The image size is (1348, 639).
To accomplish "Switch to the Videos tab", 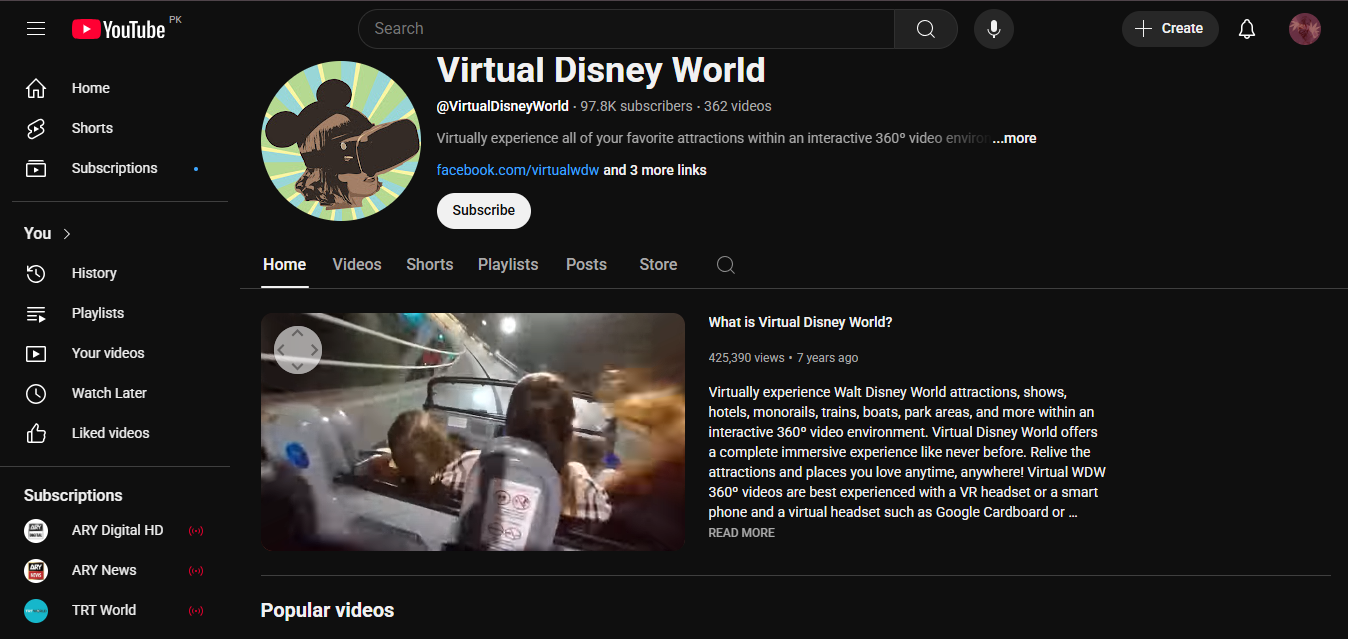I will point(356,264).
